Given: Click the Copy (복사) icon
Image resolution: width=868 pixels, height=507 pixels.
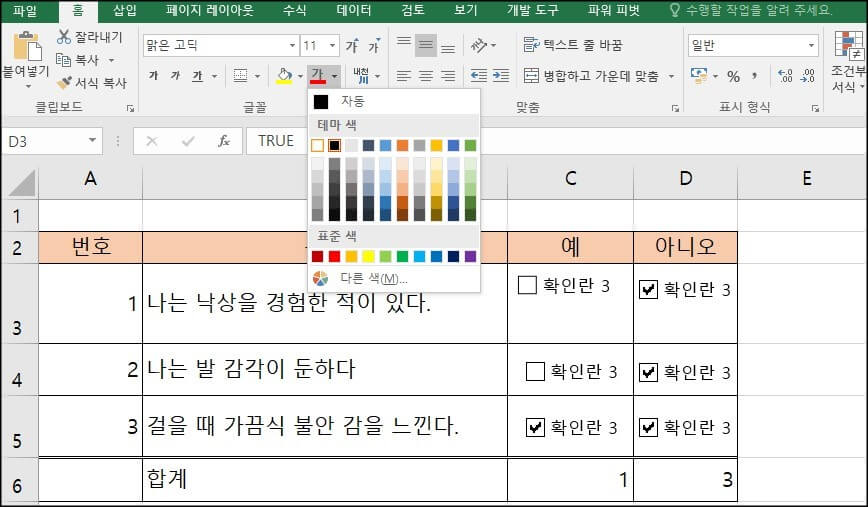Looking at the screenshot, I should click(64, 60).
